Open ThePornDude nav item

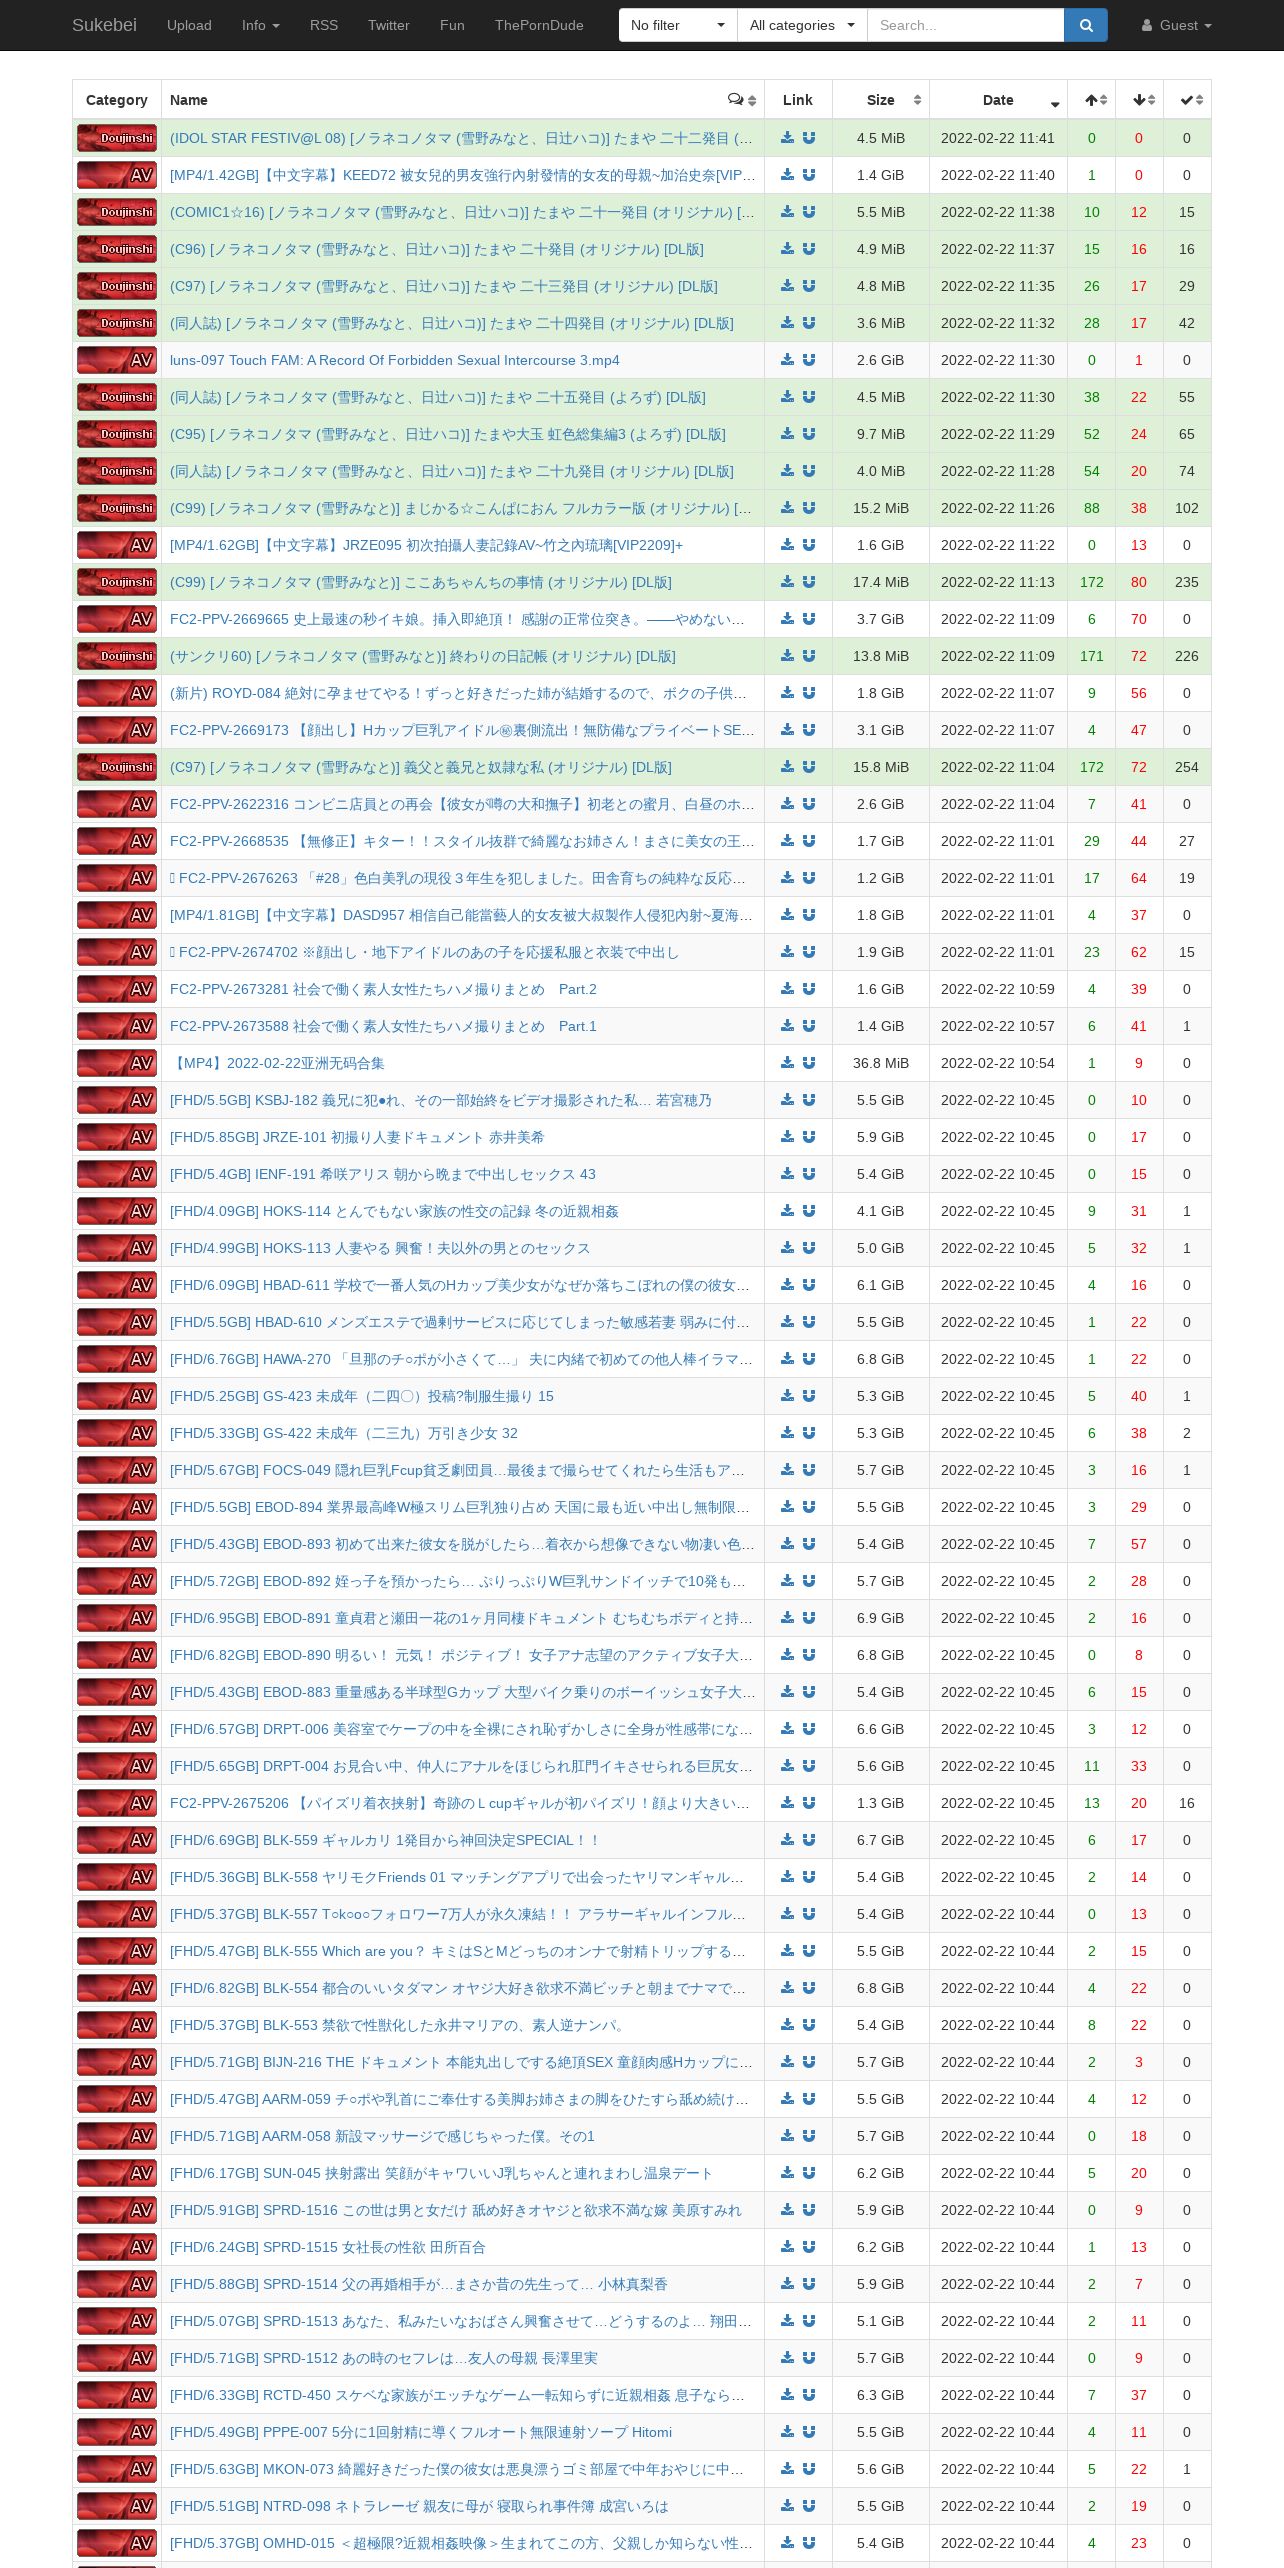click(539, 25)
